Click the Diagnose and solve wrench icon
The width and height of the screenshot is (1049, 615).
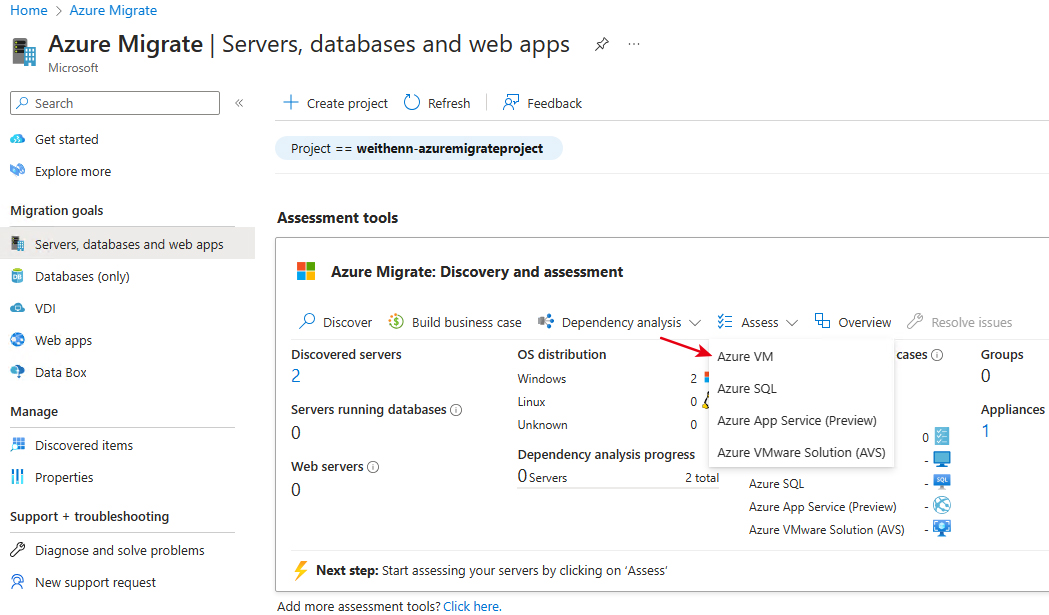pos(17,549)
